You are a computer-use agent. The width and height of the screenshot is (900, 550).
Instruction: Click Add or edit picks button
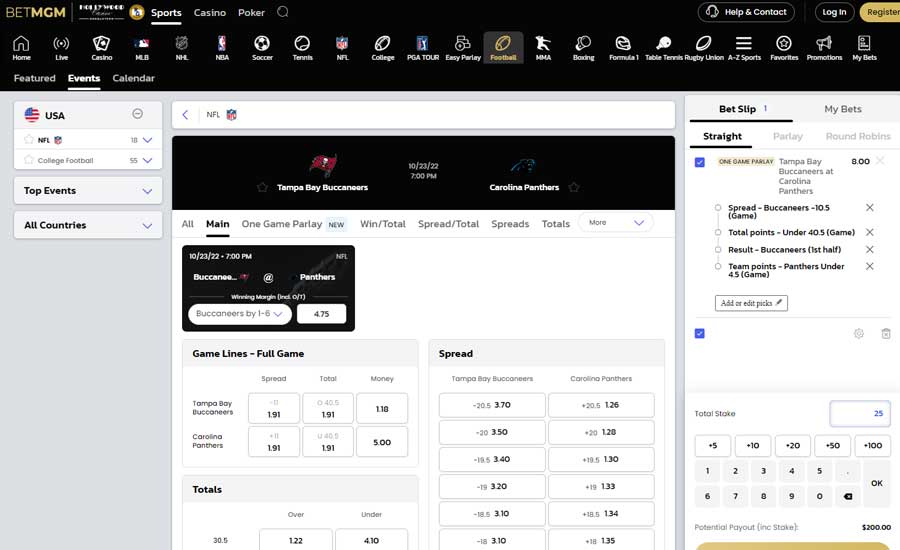coord(751,303)
